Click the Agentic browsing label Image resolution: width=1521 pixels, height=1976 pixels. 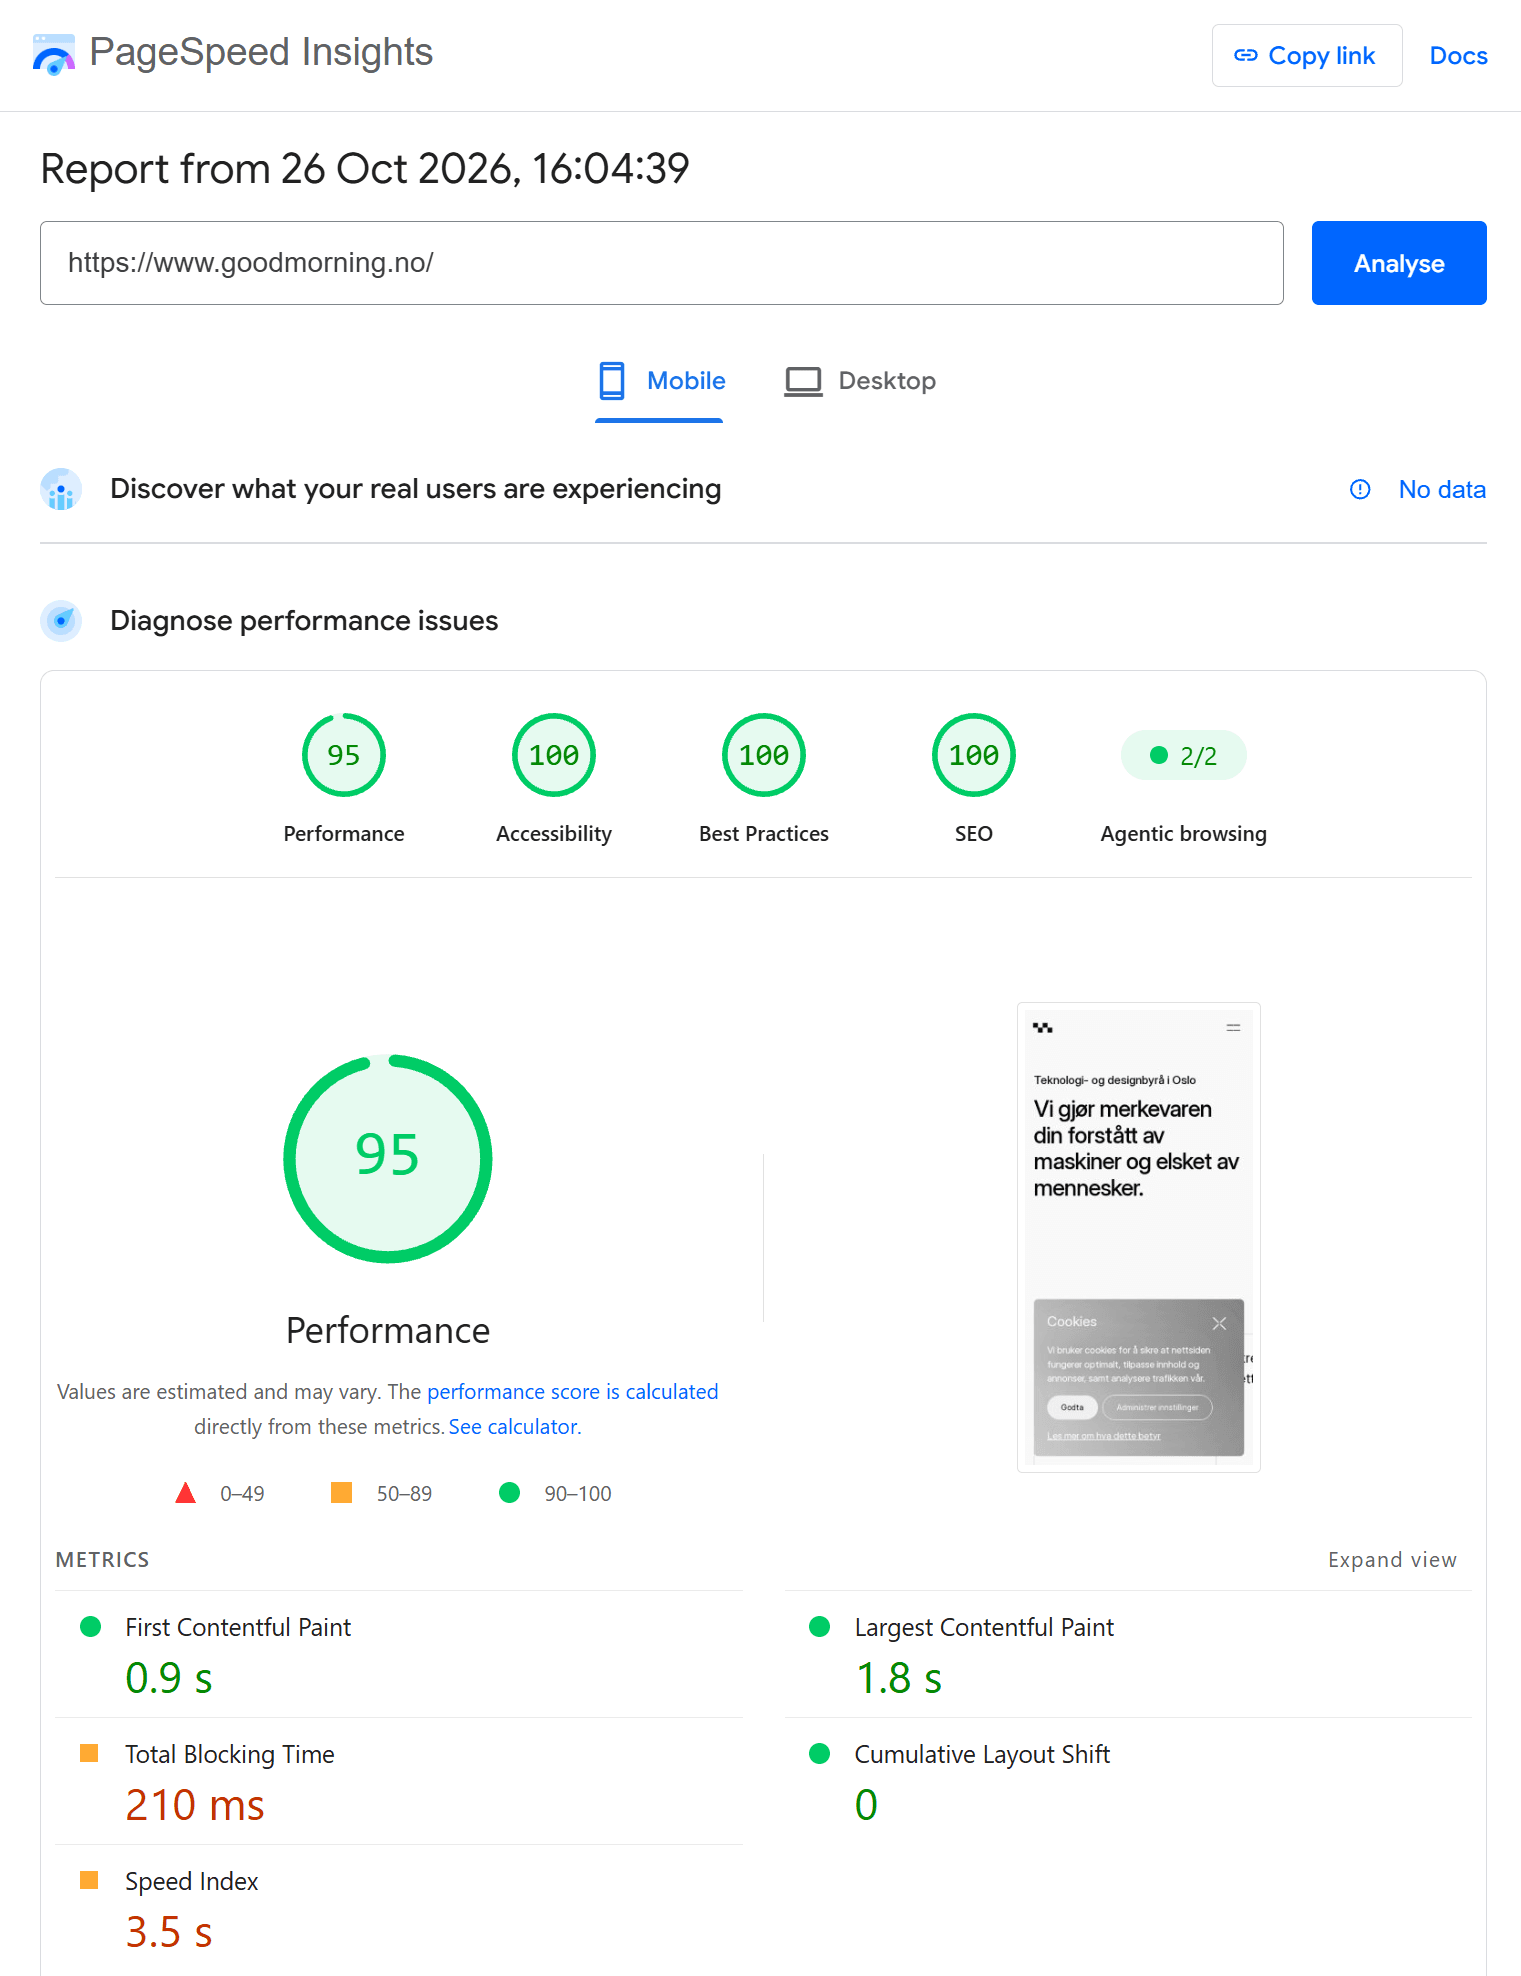[x=1184, y=834]
